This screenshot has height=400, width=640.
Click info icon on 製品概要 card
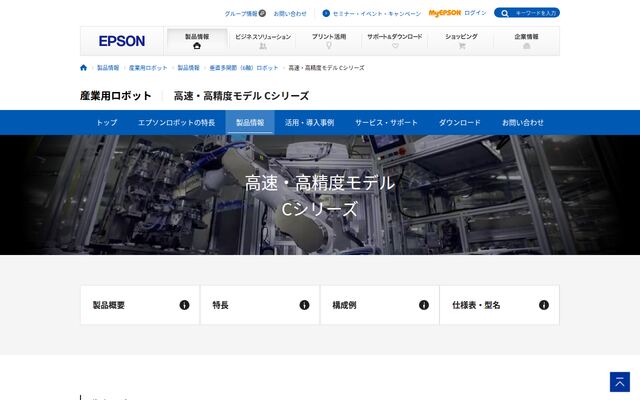click(x=184, y=305)
